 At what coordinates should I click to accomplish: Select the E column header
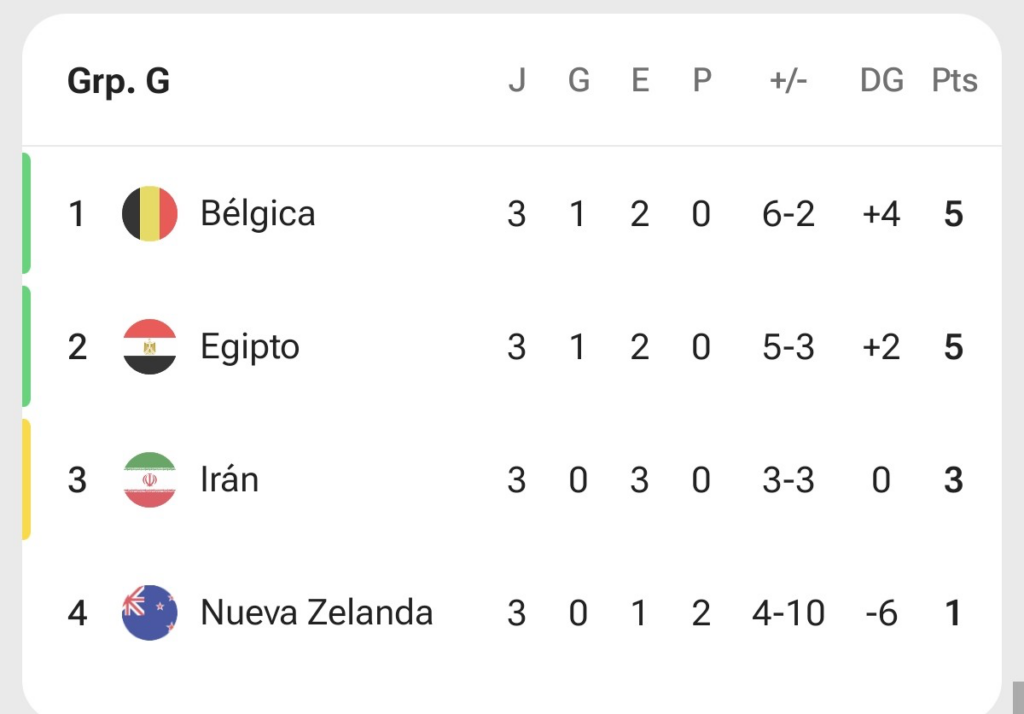640,80
